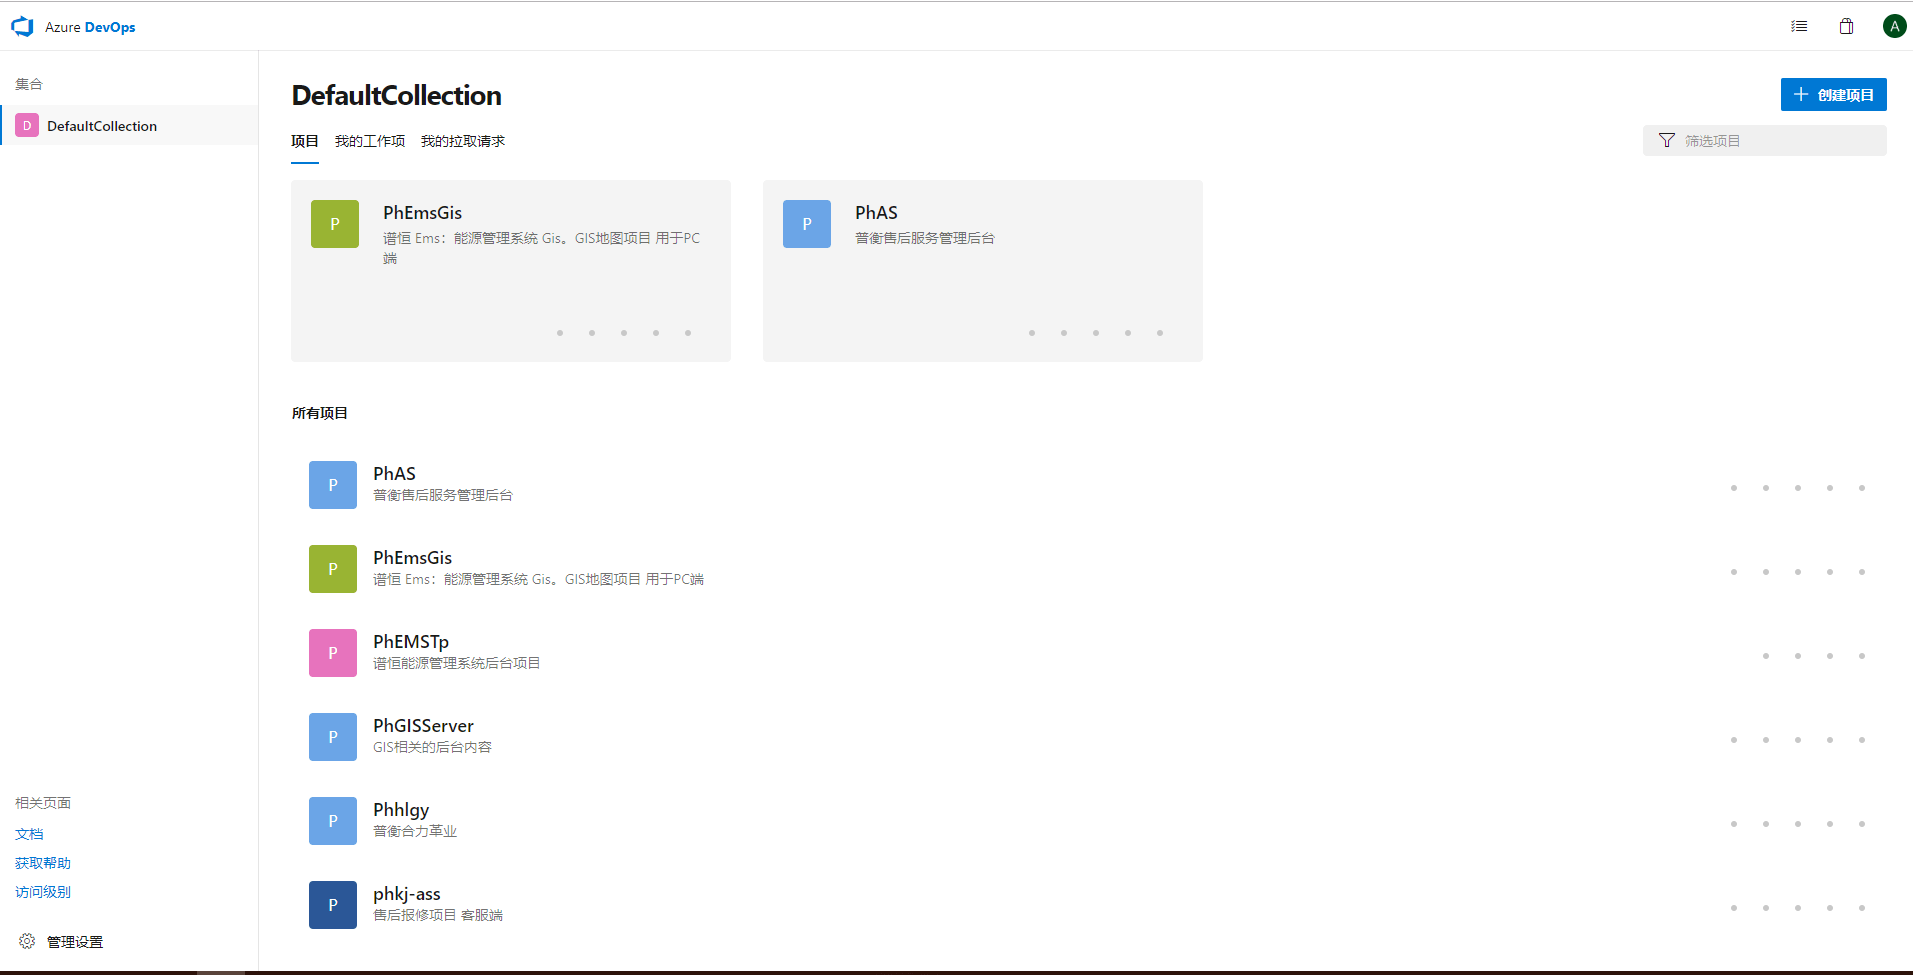This screenshot has height=975, width=1913.
Task: Click the 创建项目 button
Action: [x=1833, y=95]
